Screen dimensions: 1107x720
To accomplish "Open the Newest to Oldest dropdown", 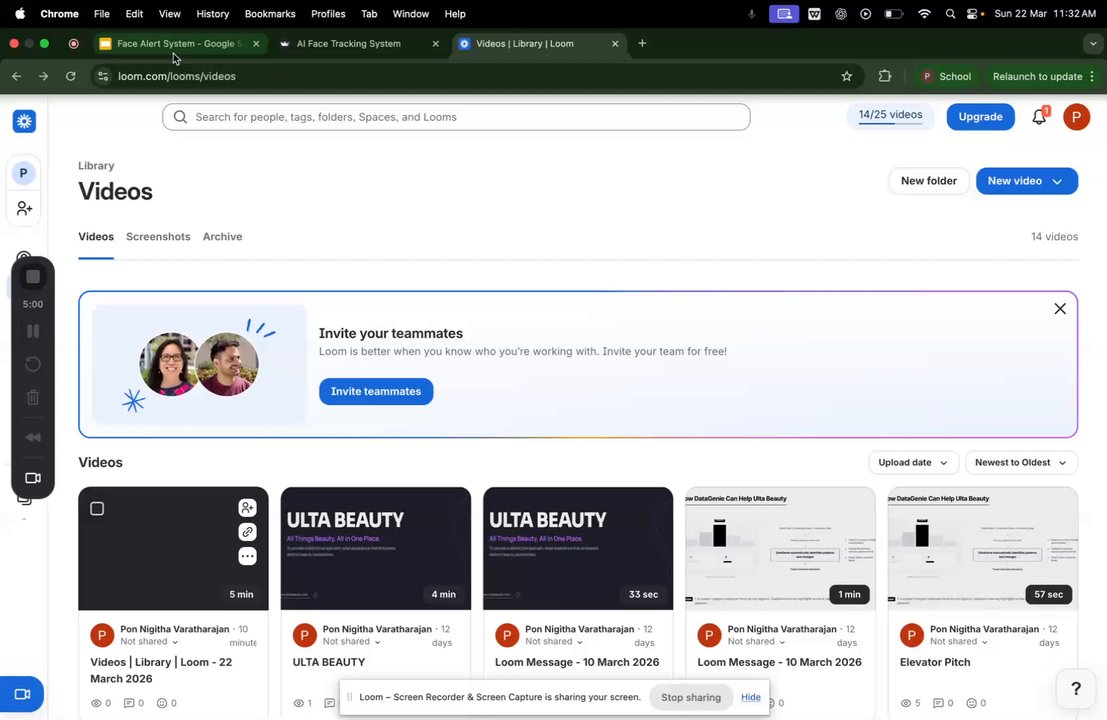I will pos(1021,462).
